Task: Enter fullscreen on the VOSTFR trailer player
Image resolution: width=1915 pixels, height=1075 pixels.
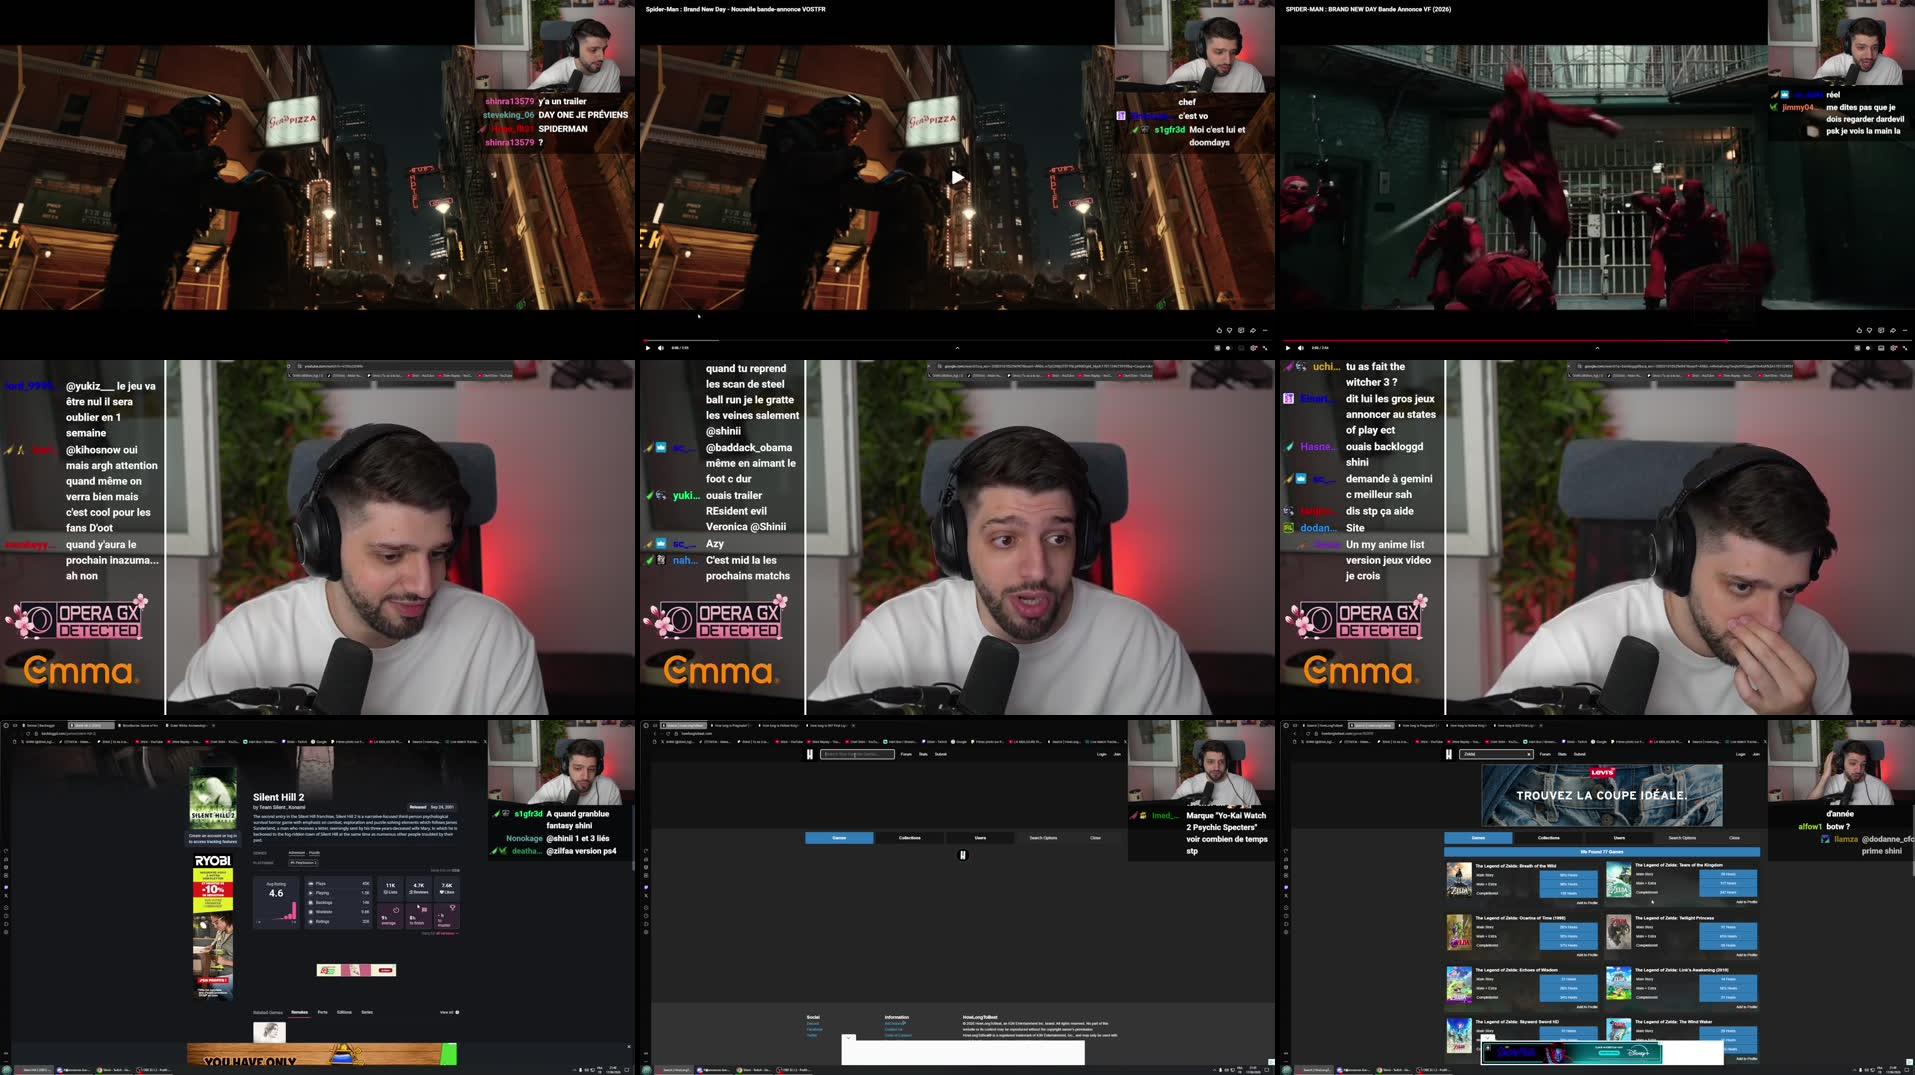Action: click(x=1265, y=348)
